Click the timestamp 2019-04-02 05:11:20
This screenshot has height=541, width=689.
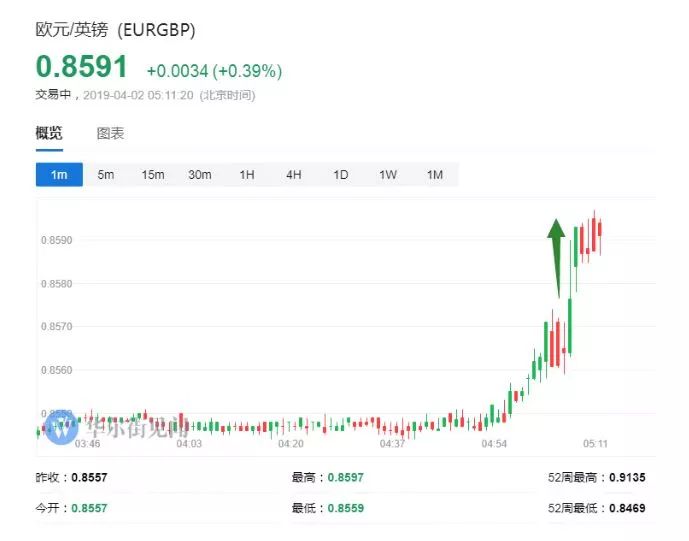[x=138, y=95]
